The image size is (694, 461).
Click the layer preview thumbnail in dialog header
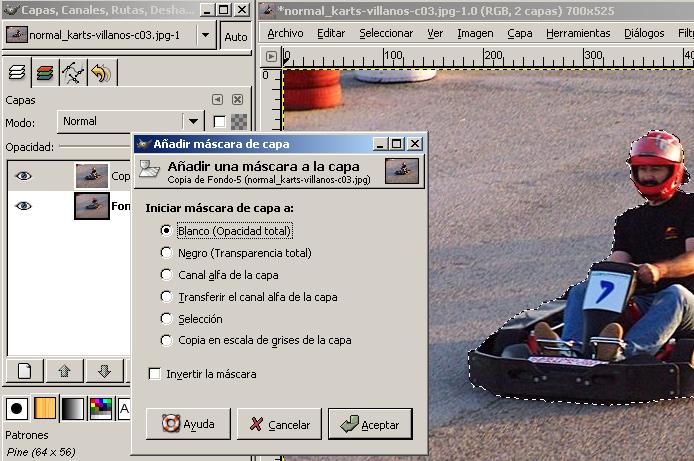401,171
